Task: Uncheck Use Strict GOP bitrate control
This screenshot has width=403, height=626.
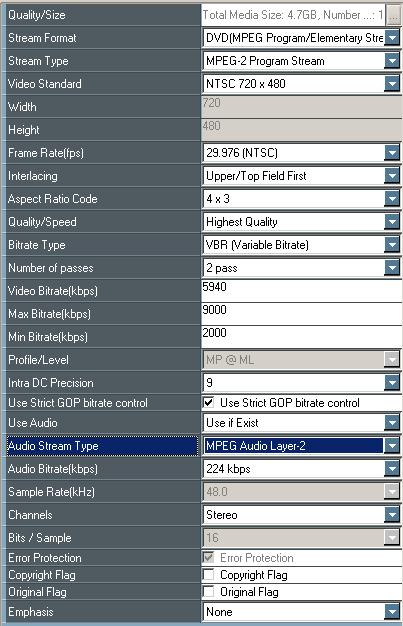Action: (208, 402)
